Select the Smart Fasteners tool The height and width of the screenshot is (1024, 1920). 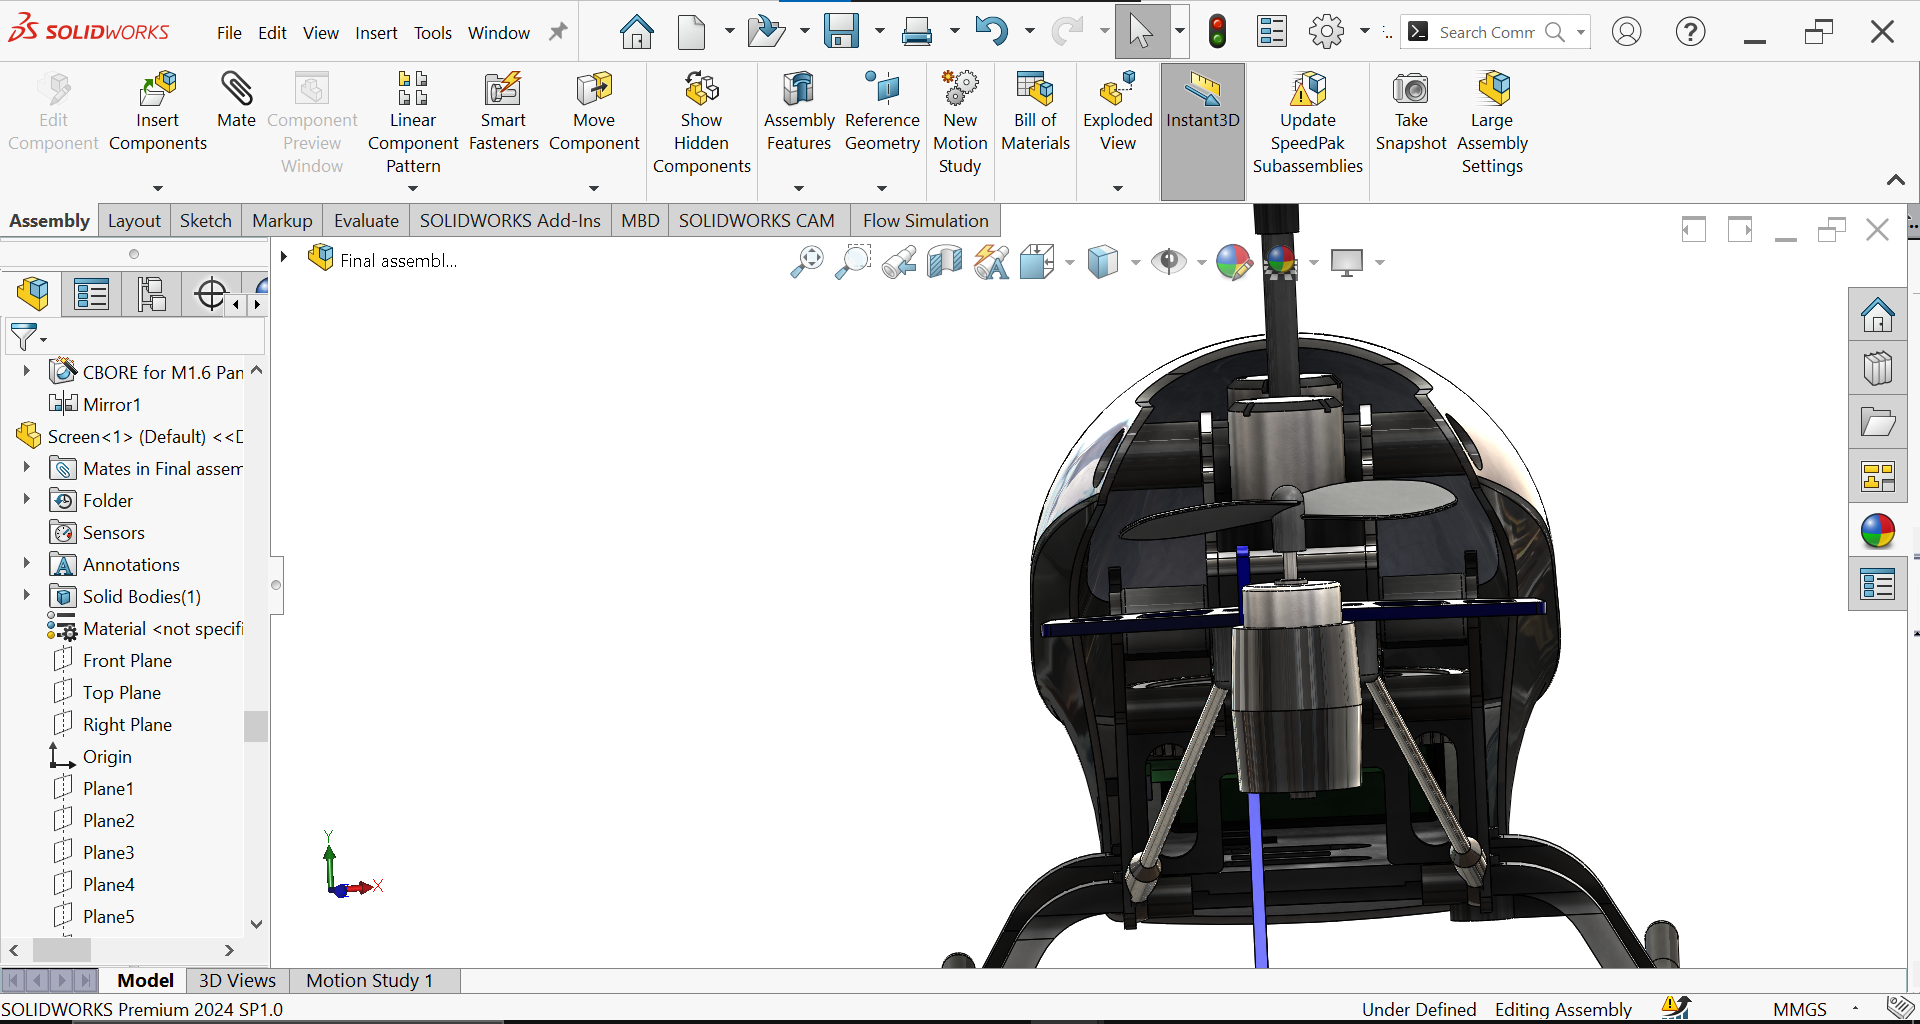coord(503,112)
